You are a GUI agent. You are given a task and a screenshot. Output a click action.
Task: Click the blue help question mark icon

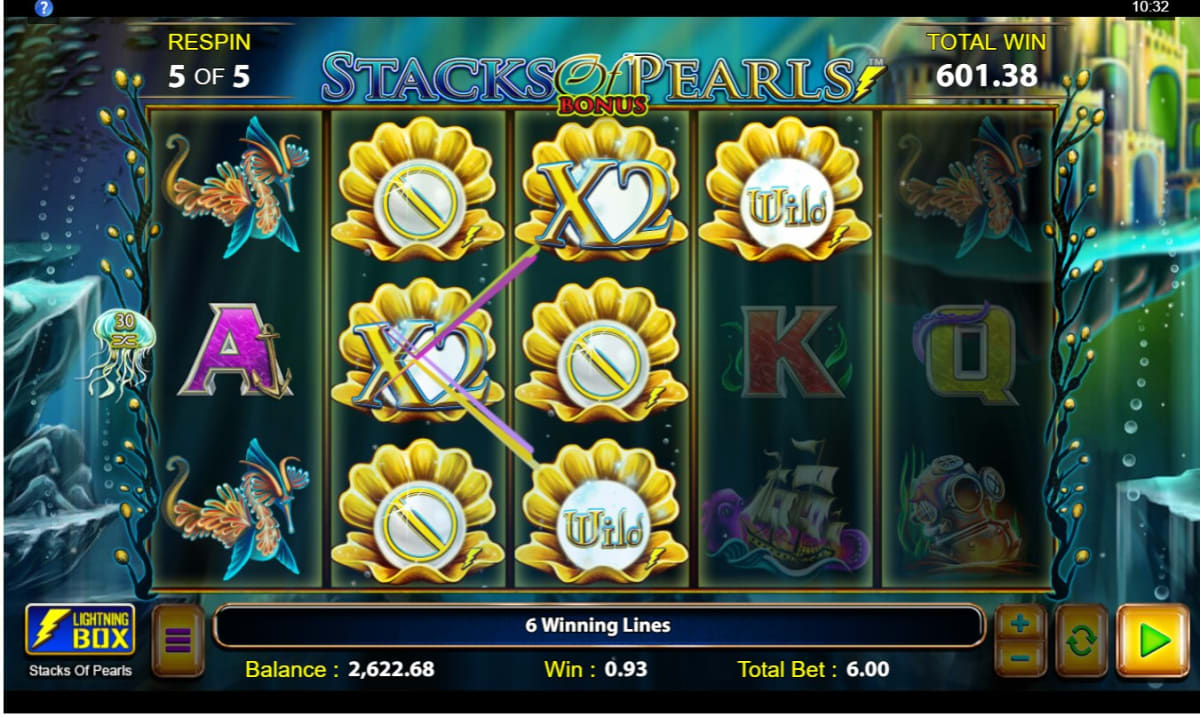tap(43, 8)
